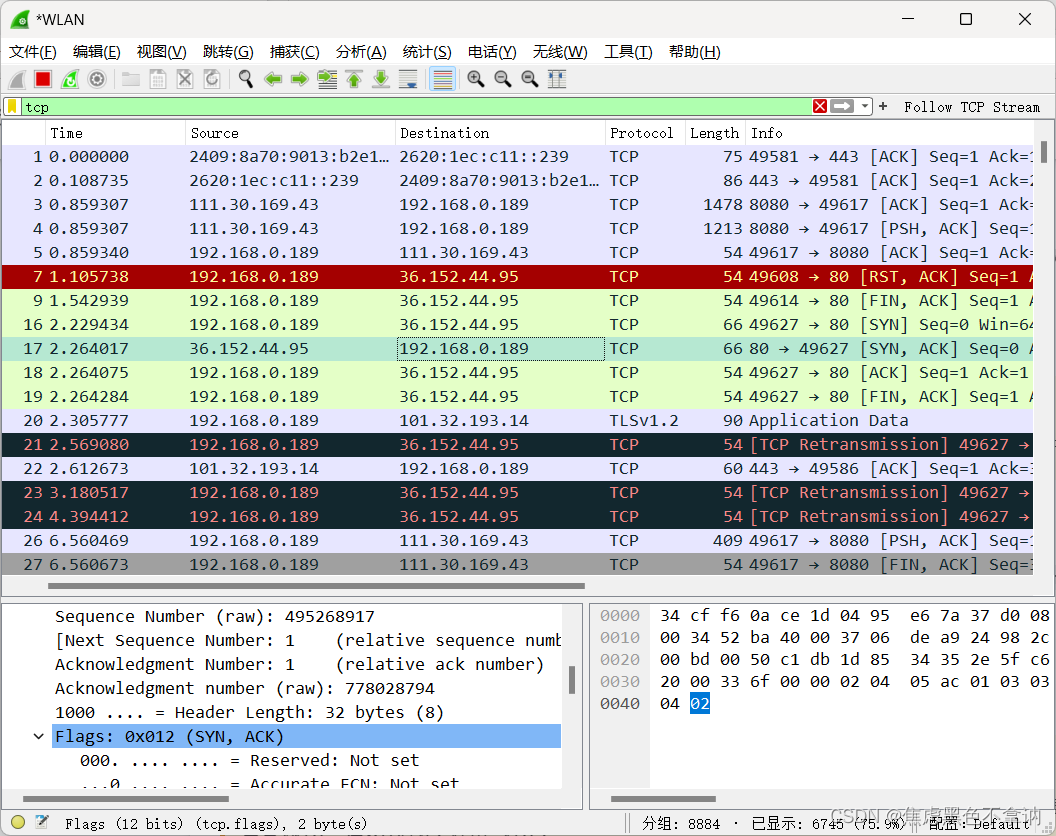1056x836 pixels.
Task: Zoom out of main window text
Action: click(503, 79)
